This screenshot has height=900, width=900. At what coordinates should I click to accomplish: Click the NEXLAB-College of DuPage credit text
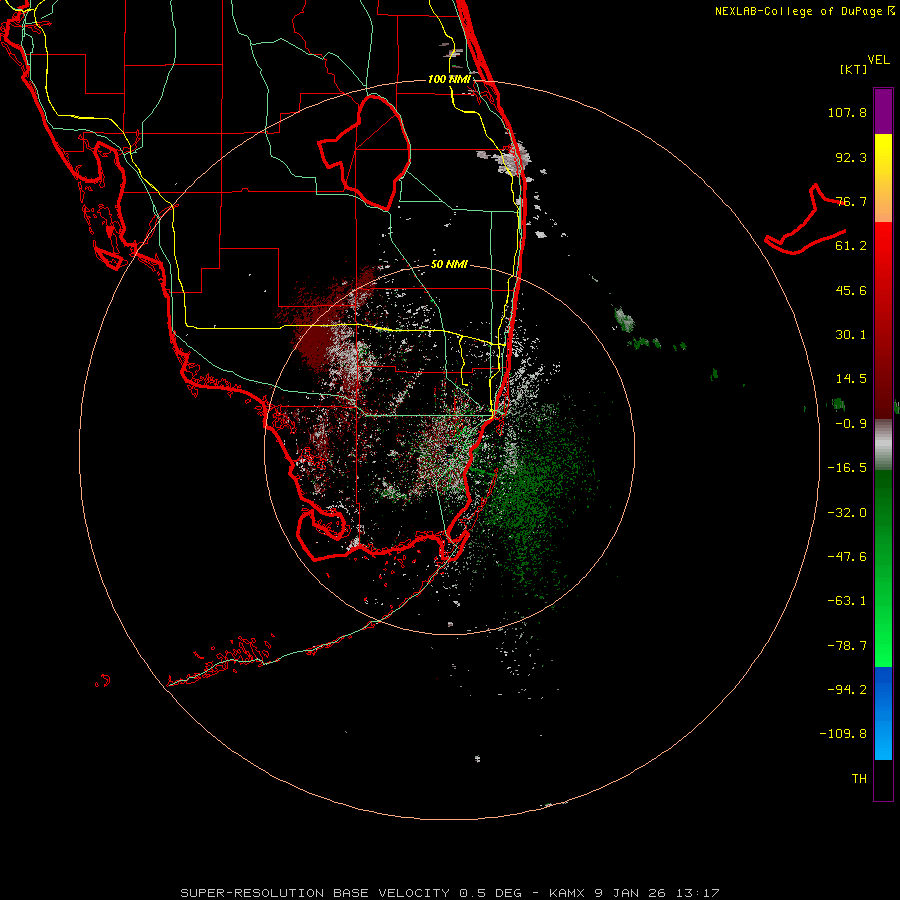coord(798,11)
